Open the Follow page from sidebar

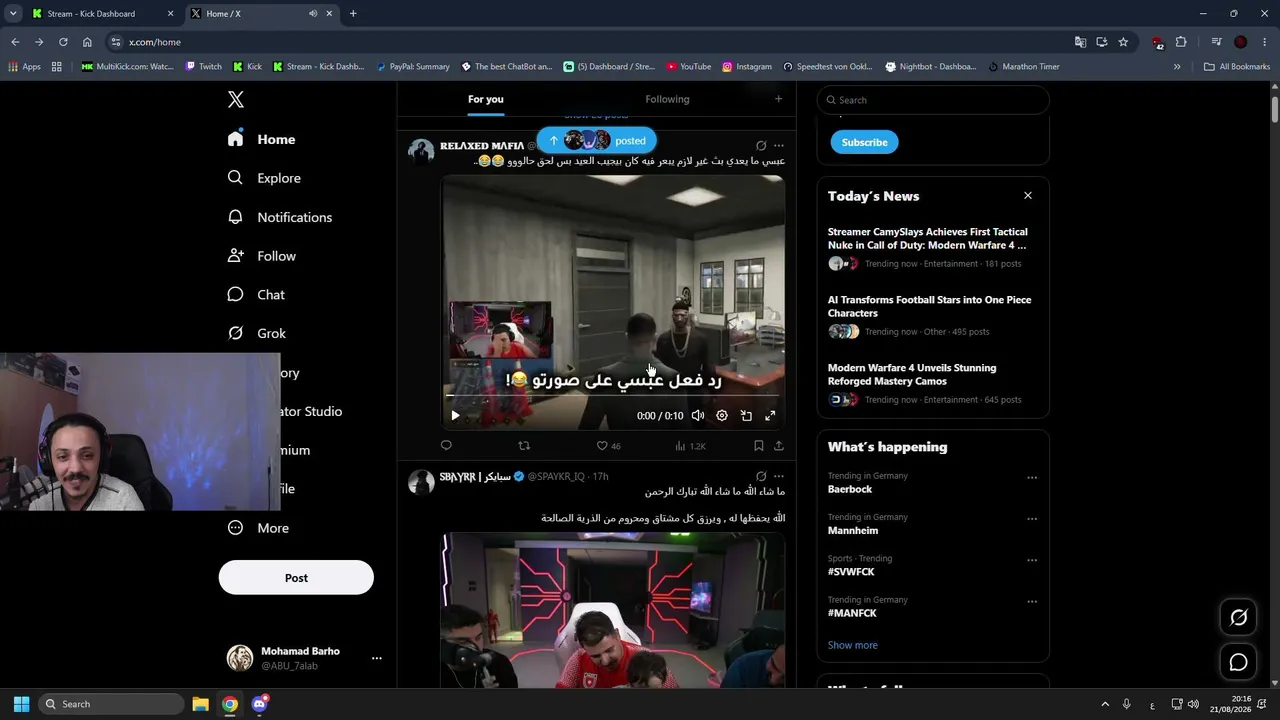261,256
